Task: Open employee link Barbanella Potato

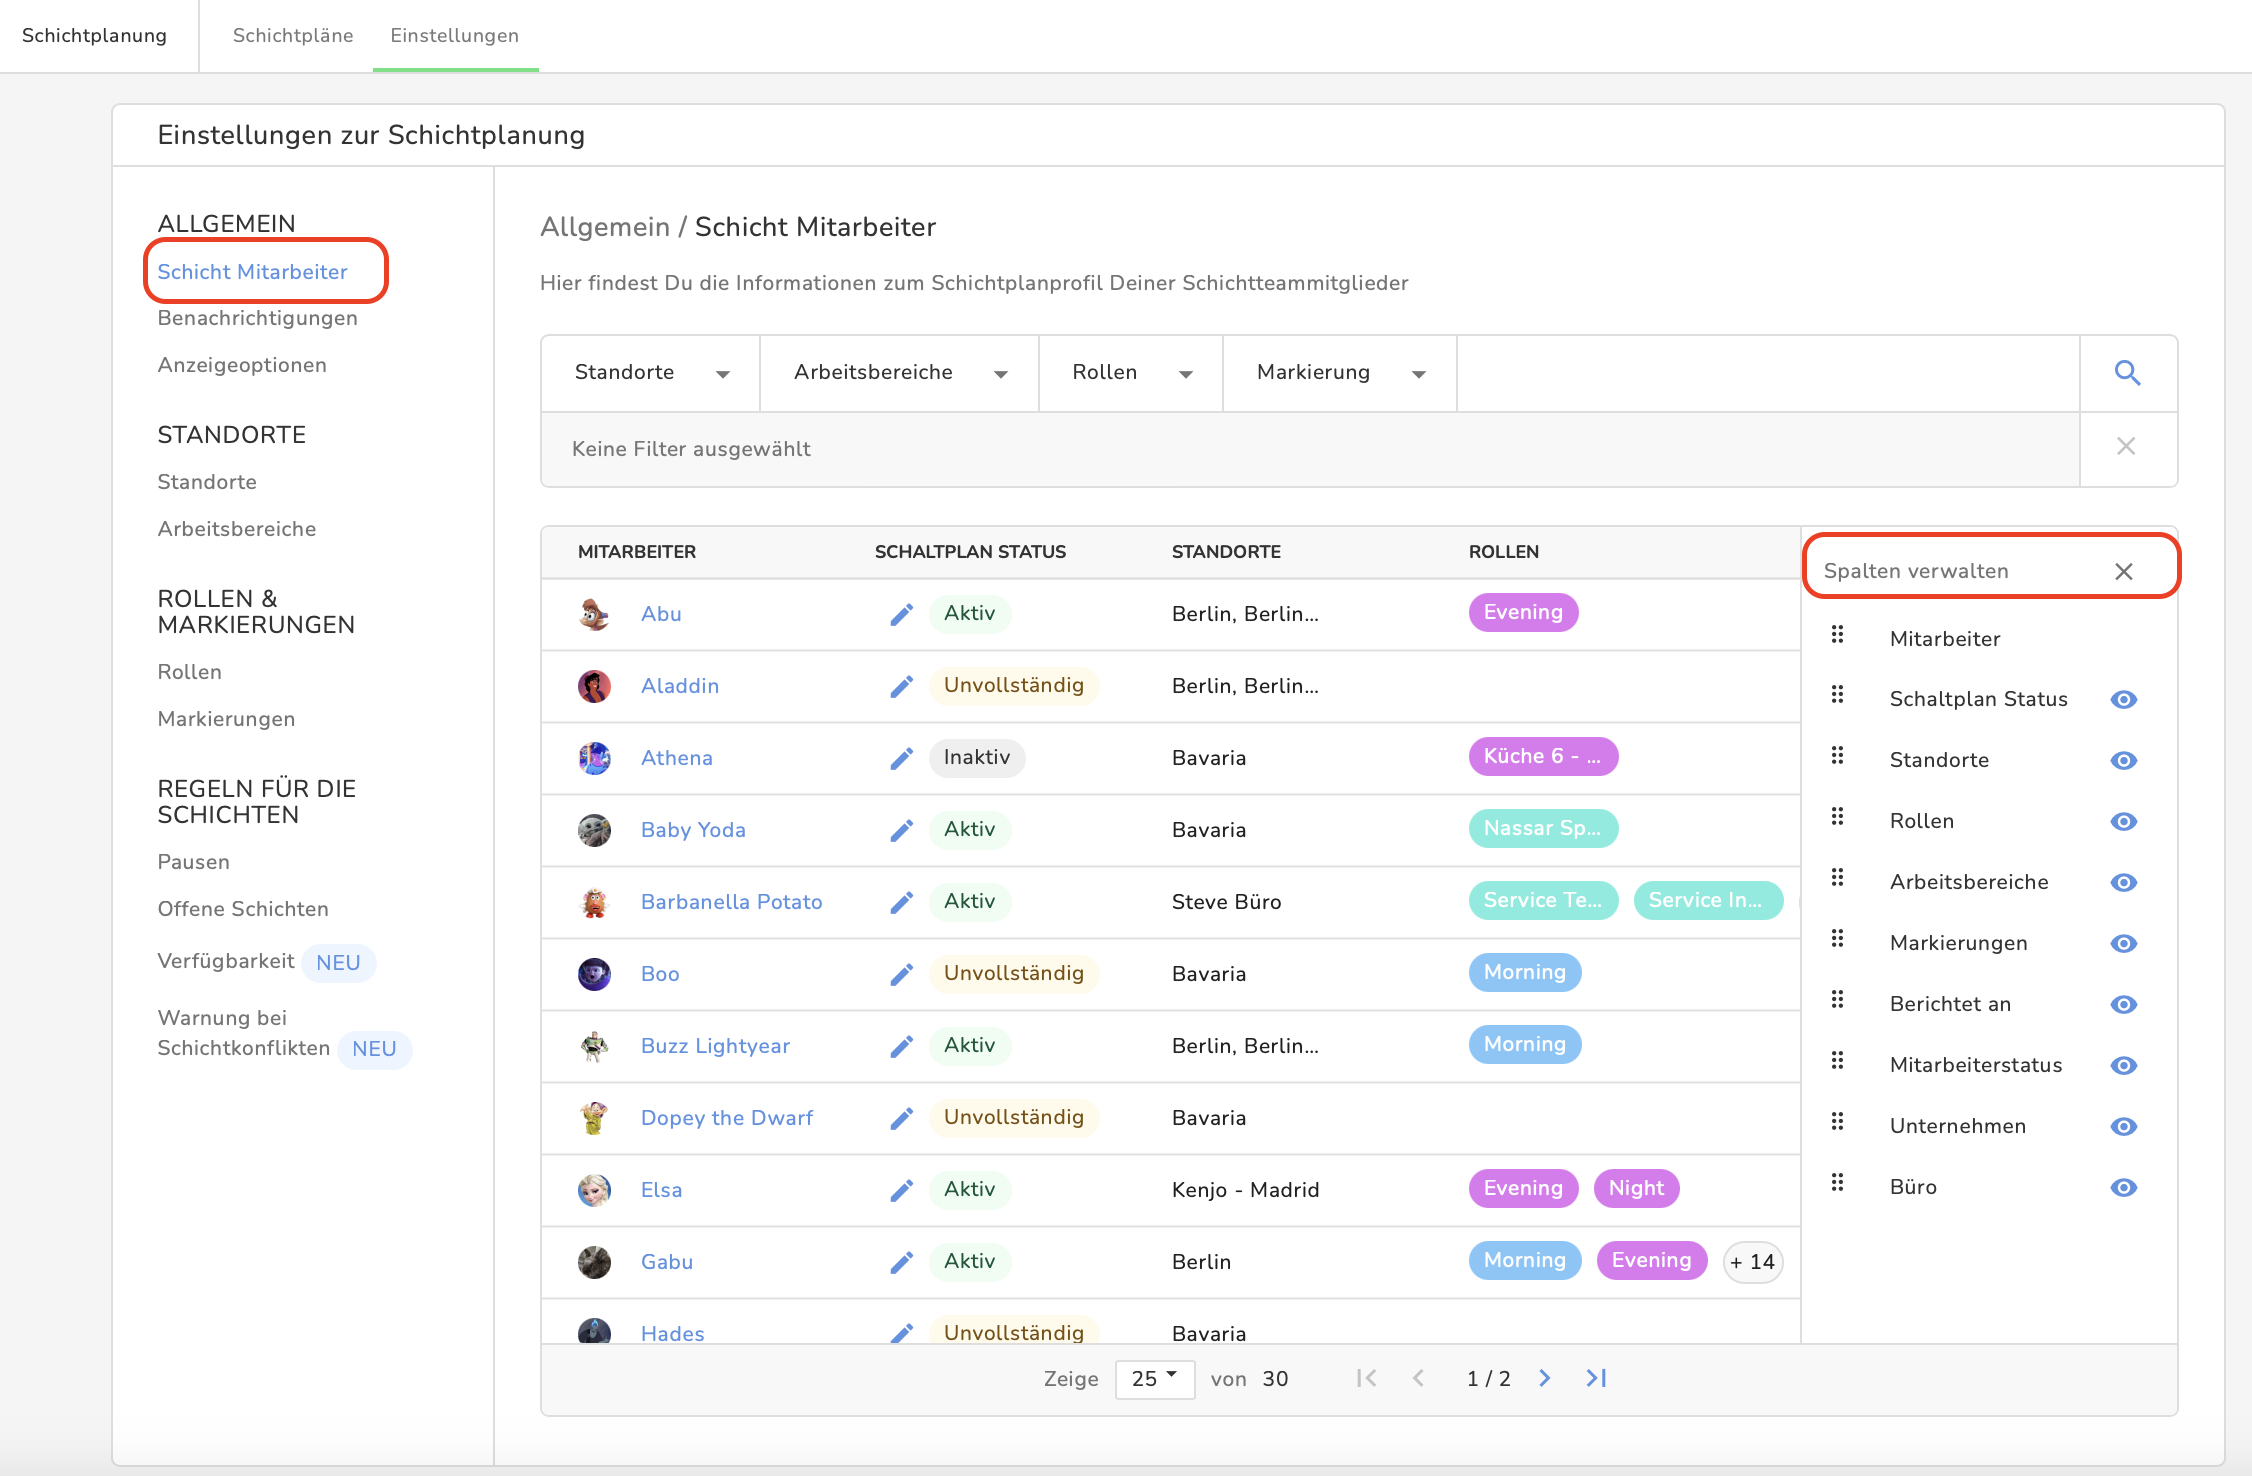Action: pos(731,902)
